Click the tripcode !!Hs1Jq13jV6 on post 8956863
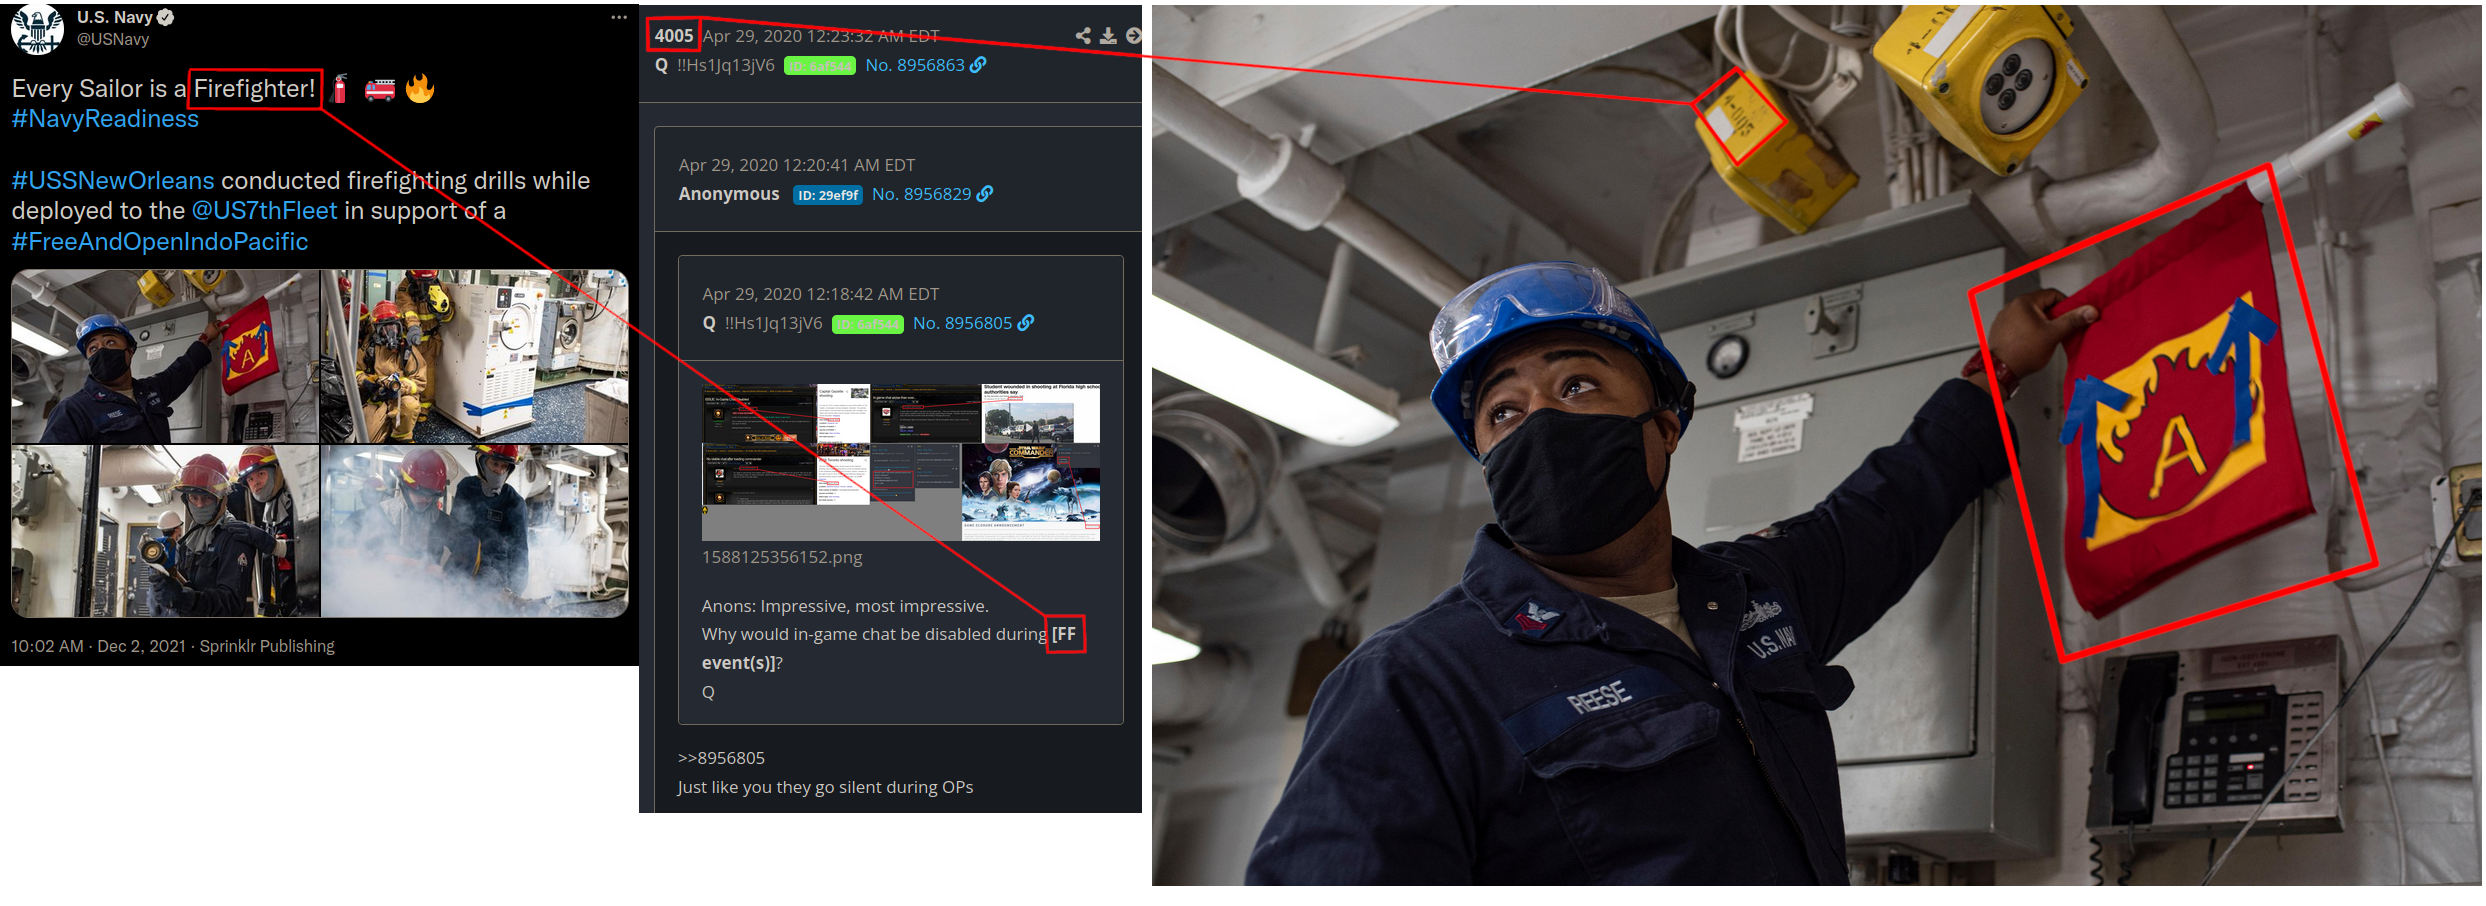The width and height of the screenshot is (2486, 906). (x=725, y=65)
